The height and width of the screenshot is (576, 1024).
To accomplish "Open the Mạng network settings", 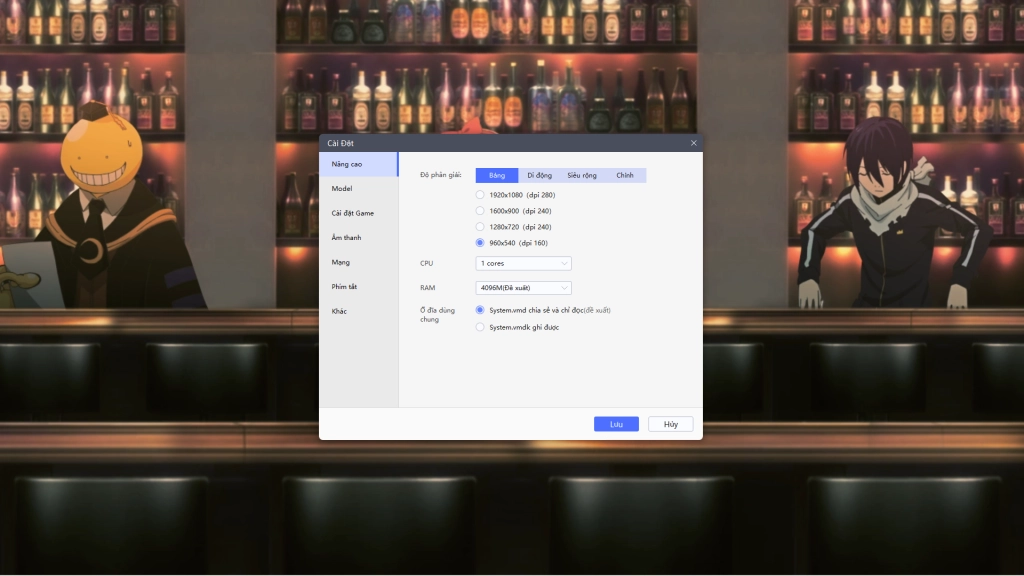I will pos(341,262).
